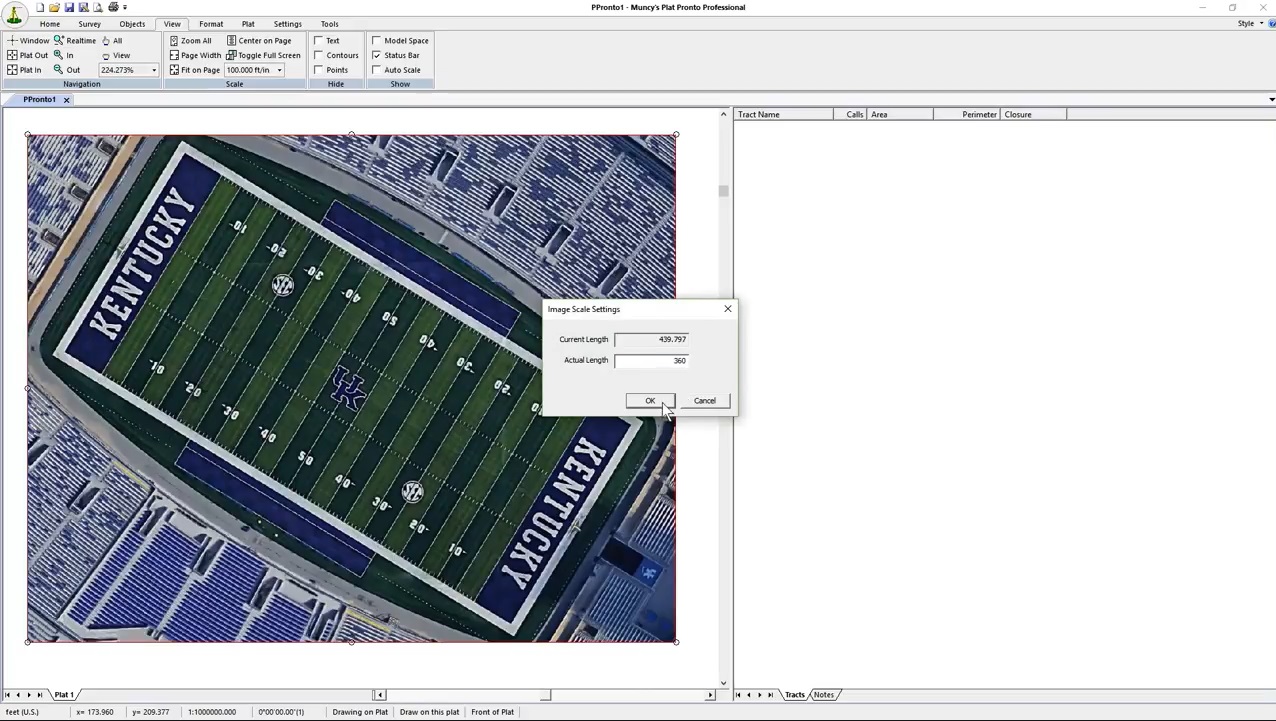Click the Print icon in quick toolbar
The image size is (1276, 721).
[x=113, y=7]
